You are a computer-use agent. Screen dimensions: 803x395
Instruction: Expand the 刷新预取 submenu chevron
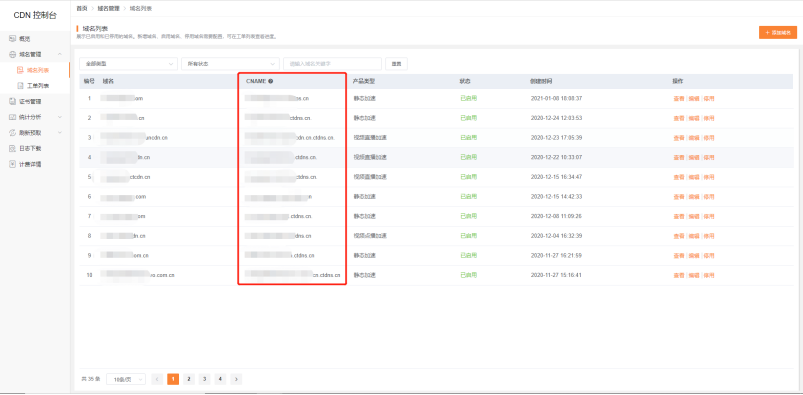pyautogui.click(x=60, y=133)
